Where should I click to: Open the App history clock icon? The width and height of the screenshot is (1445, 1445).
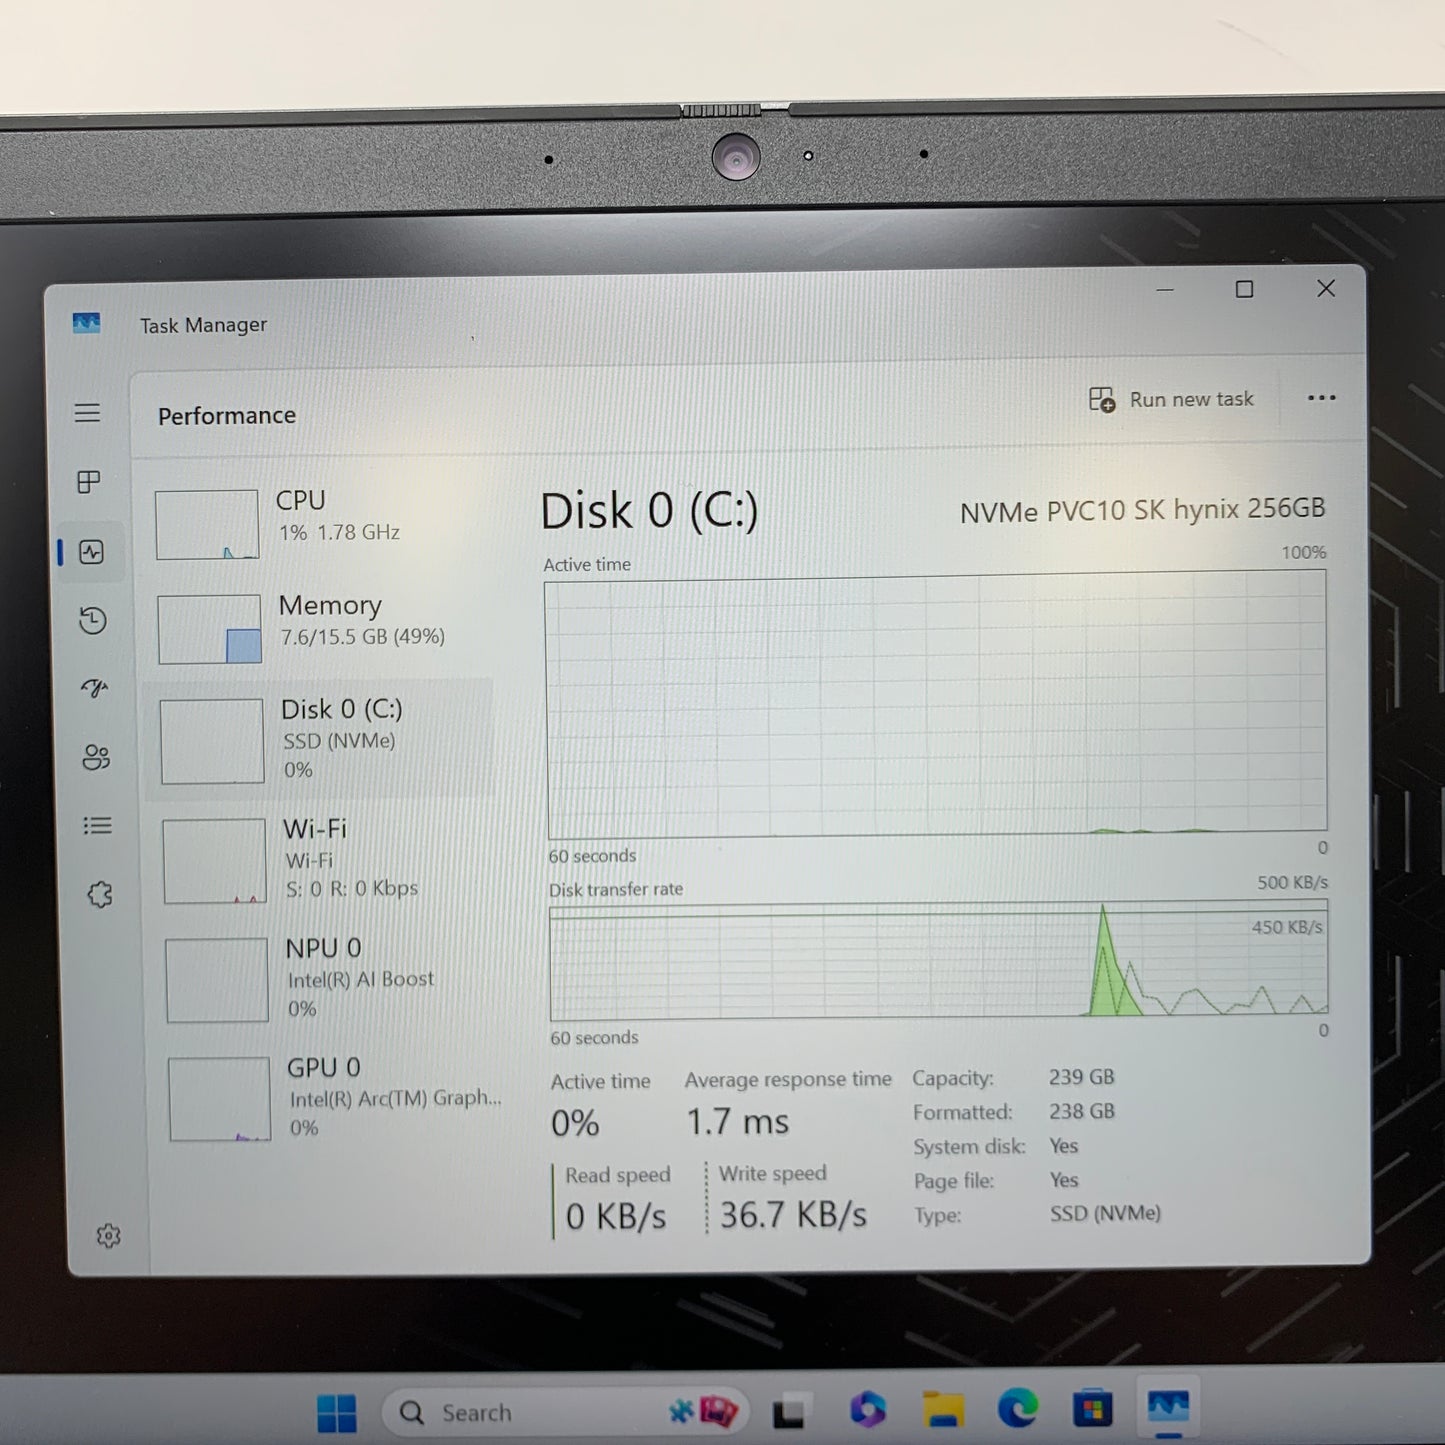pyautogui.click(x=90, y=620)
